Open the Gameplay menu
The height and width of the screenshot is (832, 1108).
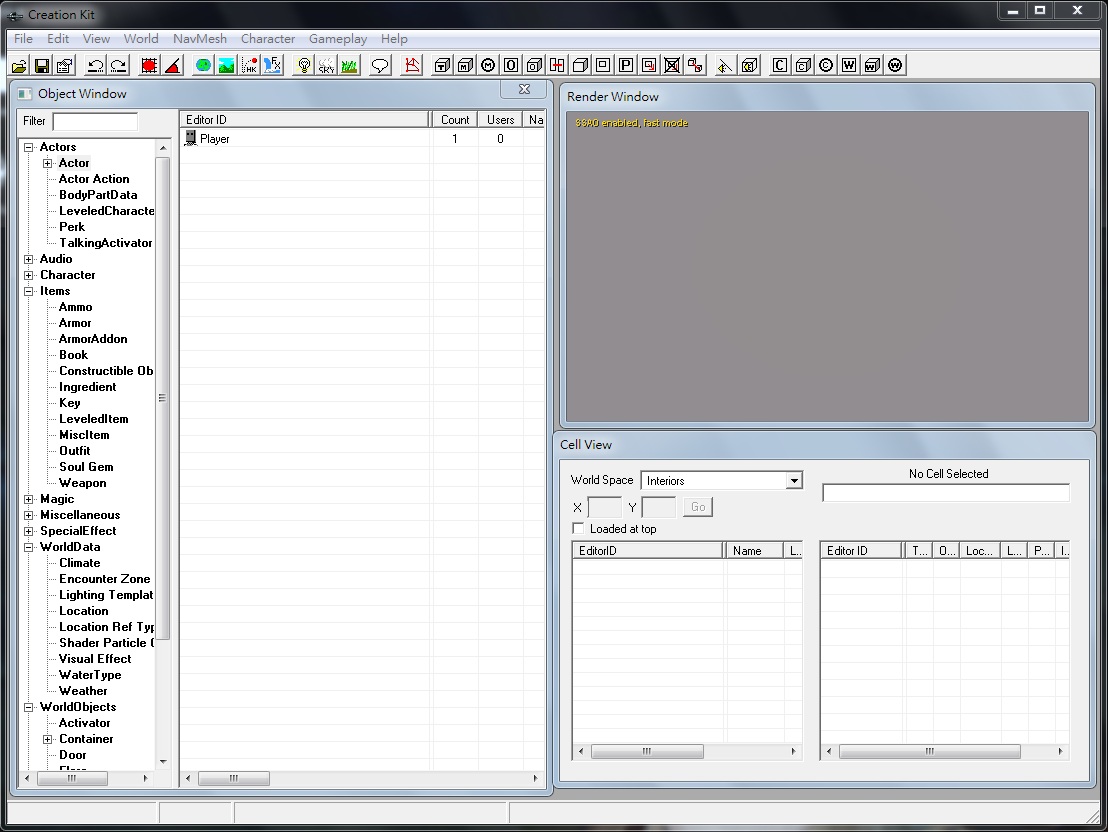pyautogui.click(x=338, y=39)
